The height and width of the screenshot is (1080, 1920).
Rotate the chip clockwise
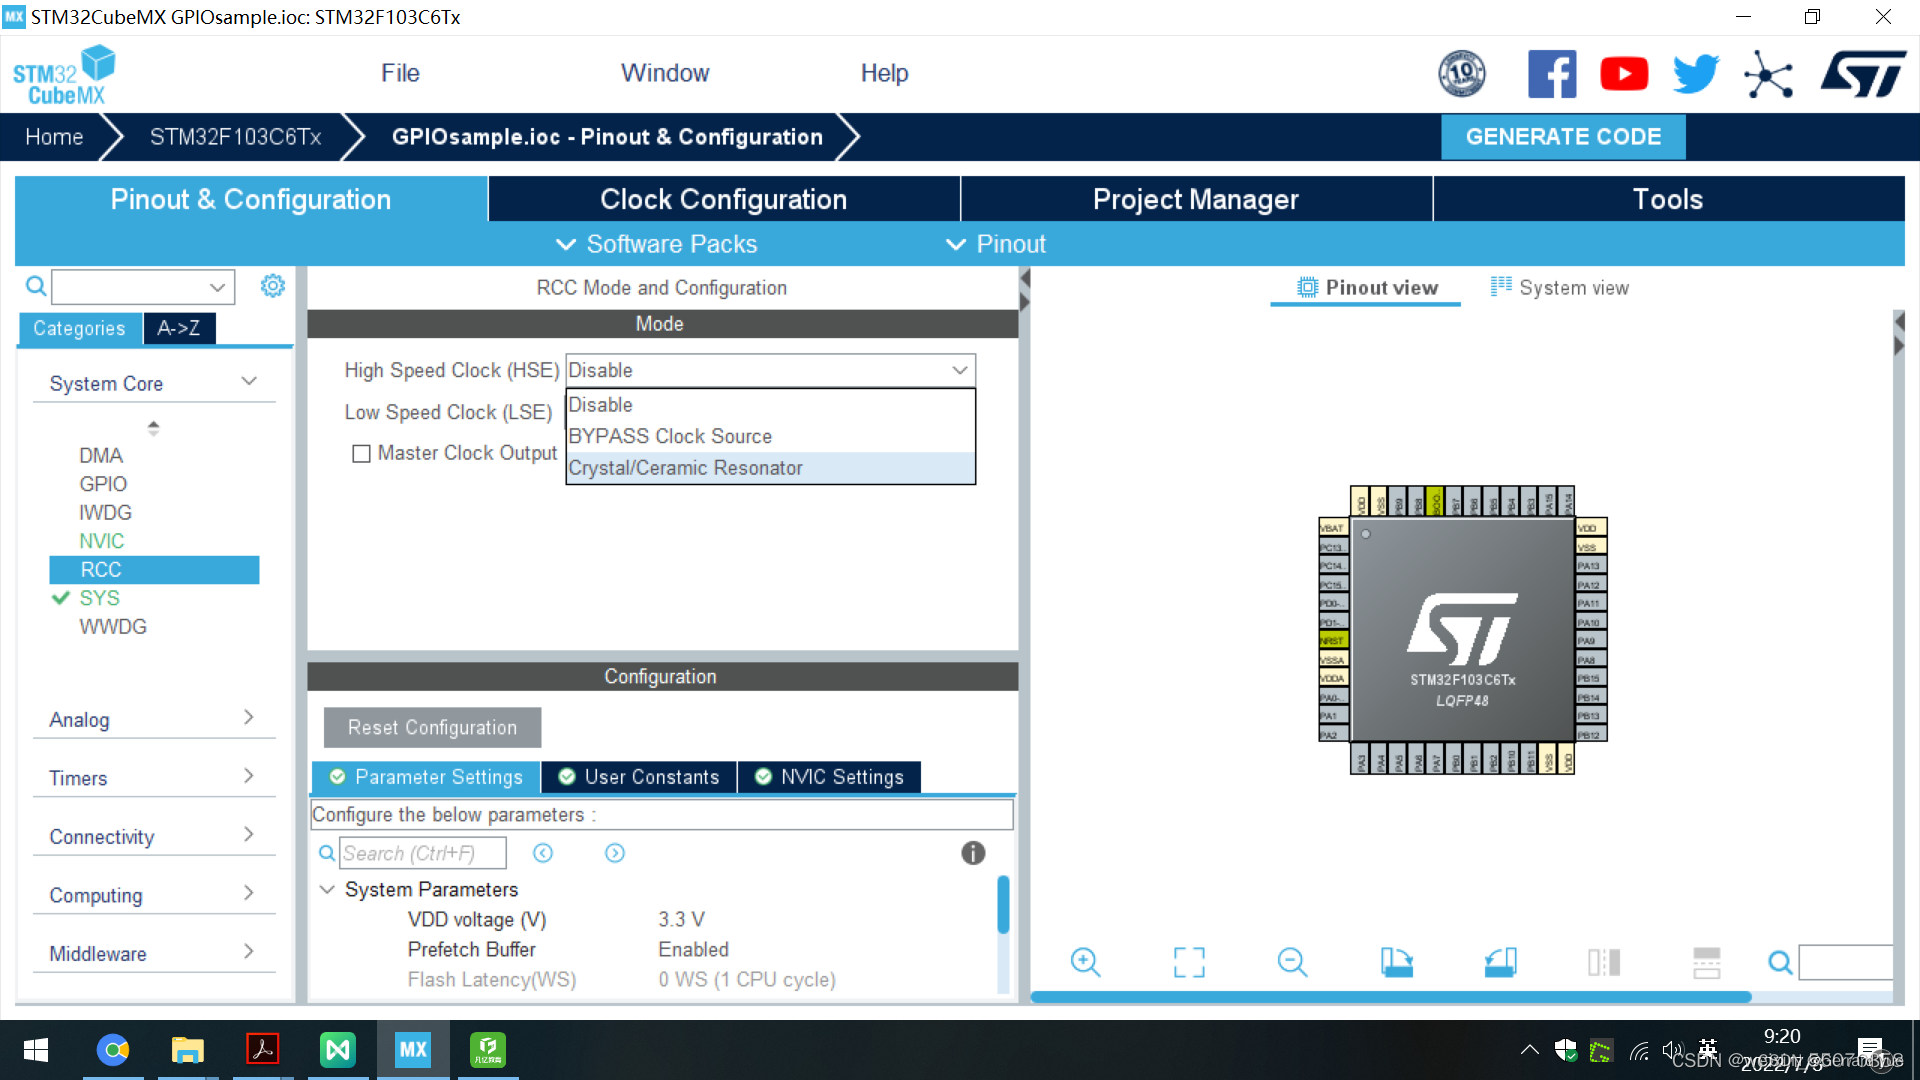pos(1397,962)
